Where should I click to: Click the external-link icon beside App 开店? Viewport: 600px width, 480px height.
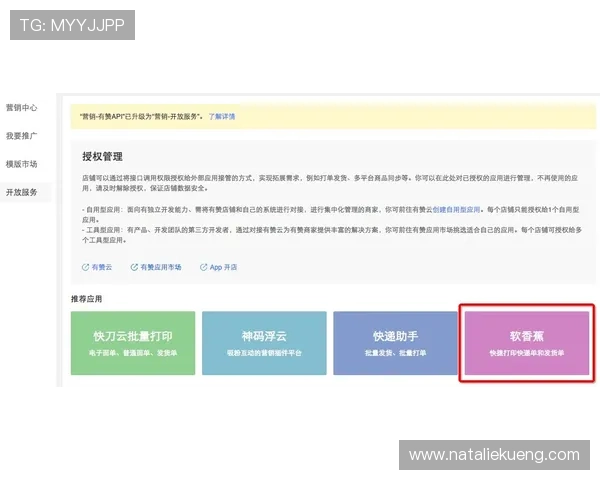pos(204,267)
